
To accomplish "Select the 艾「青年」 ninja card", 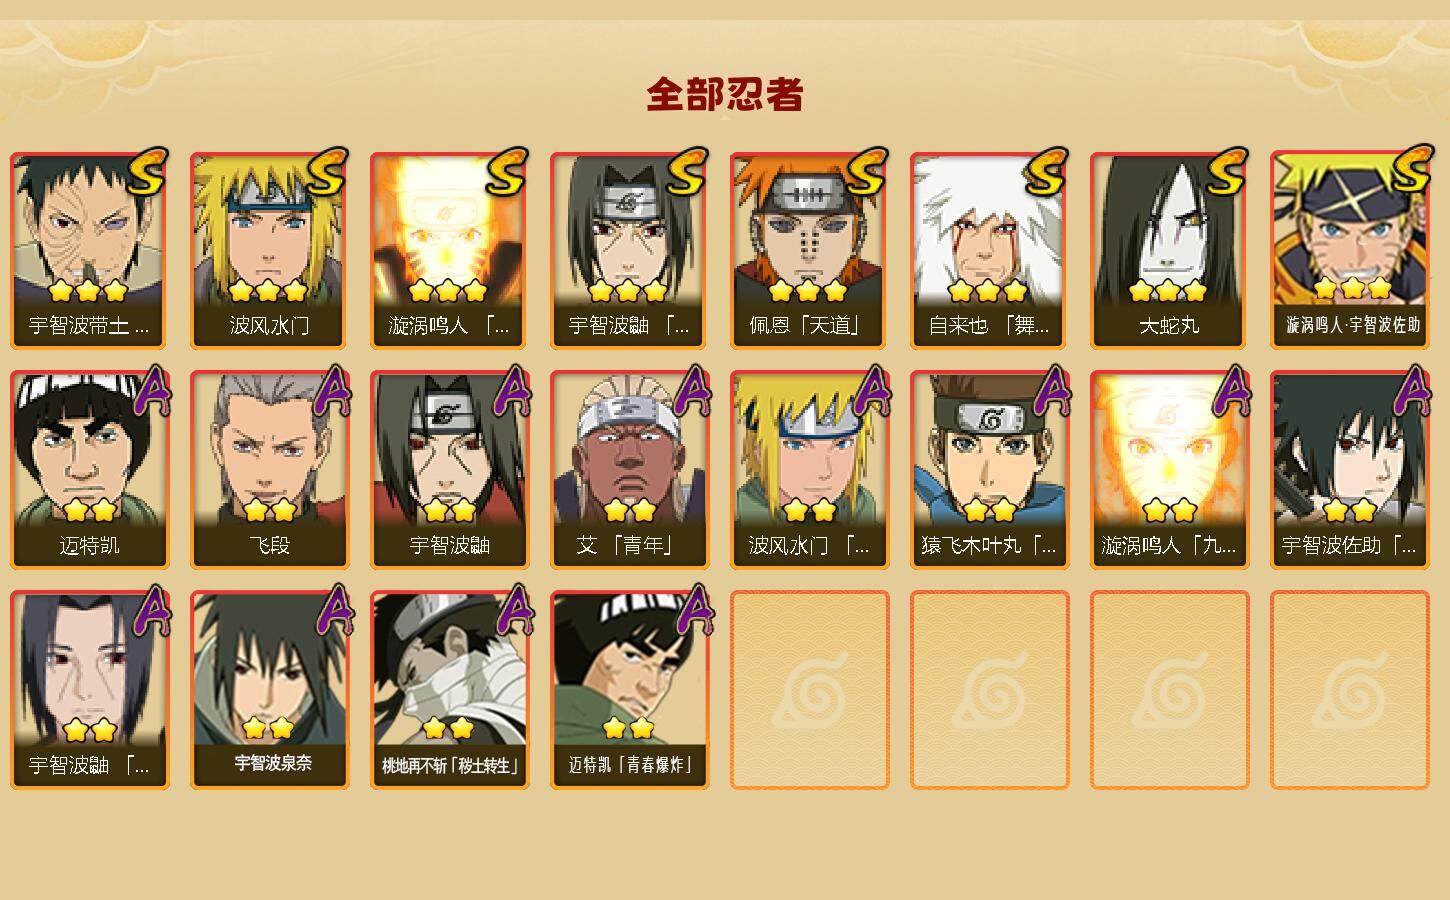I will point(629,470).
